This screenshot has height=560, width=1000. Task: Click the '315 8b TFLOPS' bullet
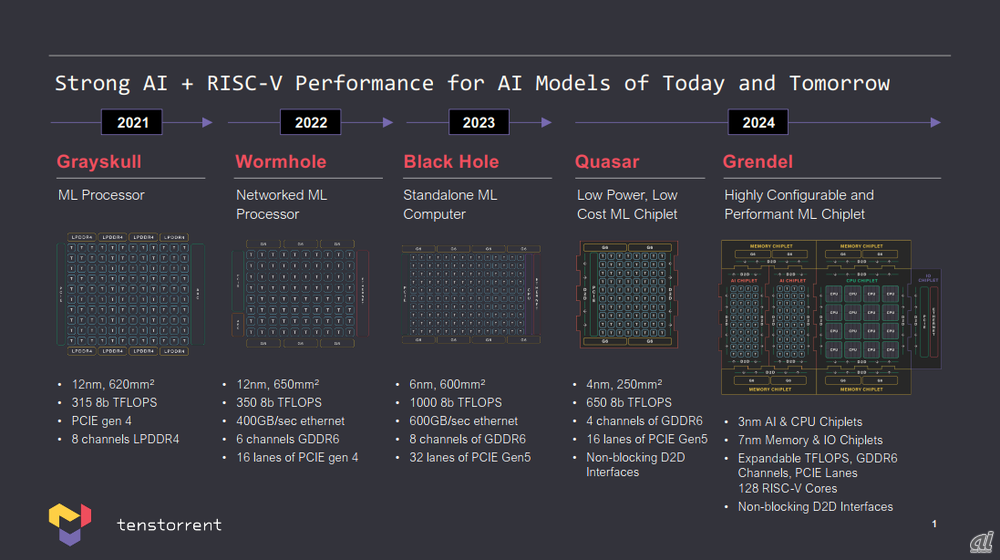(x=114, y=402)
